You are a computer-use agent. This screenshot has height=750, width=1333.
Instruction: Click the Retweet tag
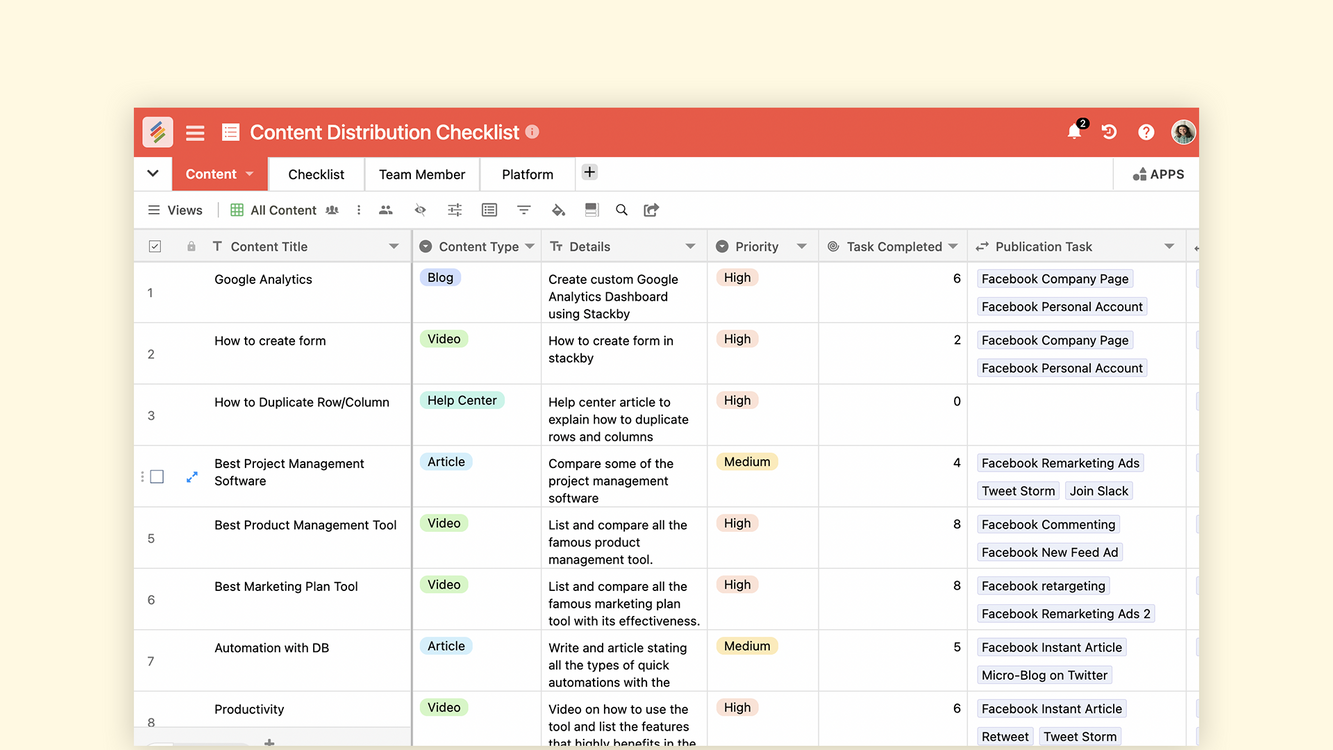1005,736
